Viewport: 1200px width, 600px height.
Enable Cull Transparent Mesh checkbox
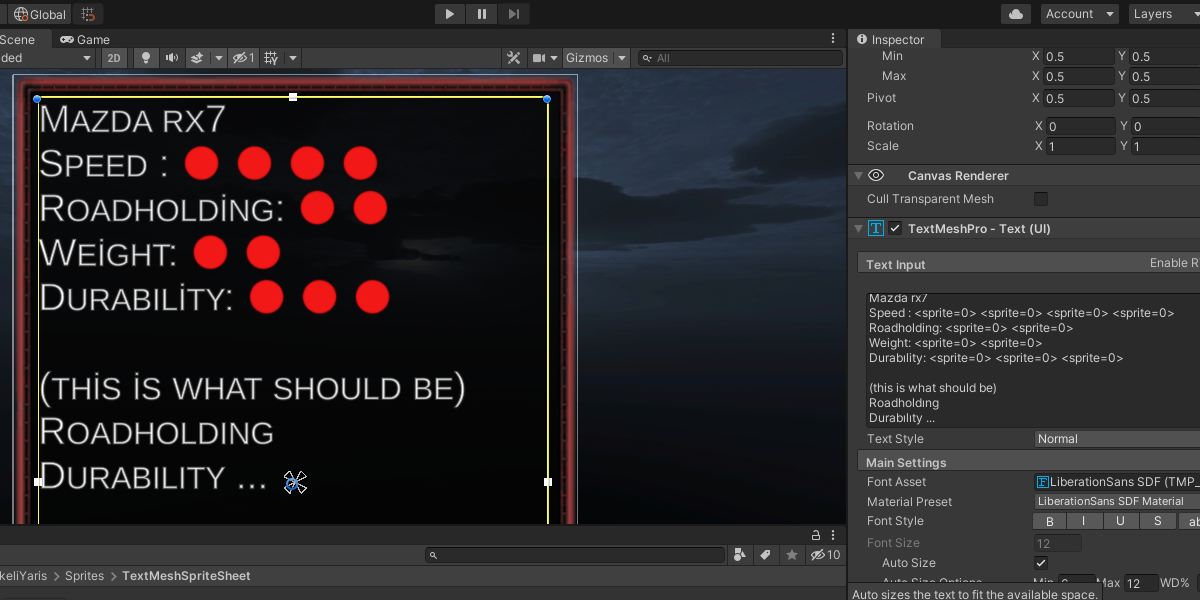click(x=1041, y=199)
